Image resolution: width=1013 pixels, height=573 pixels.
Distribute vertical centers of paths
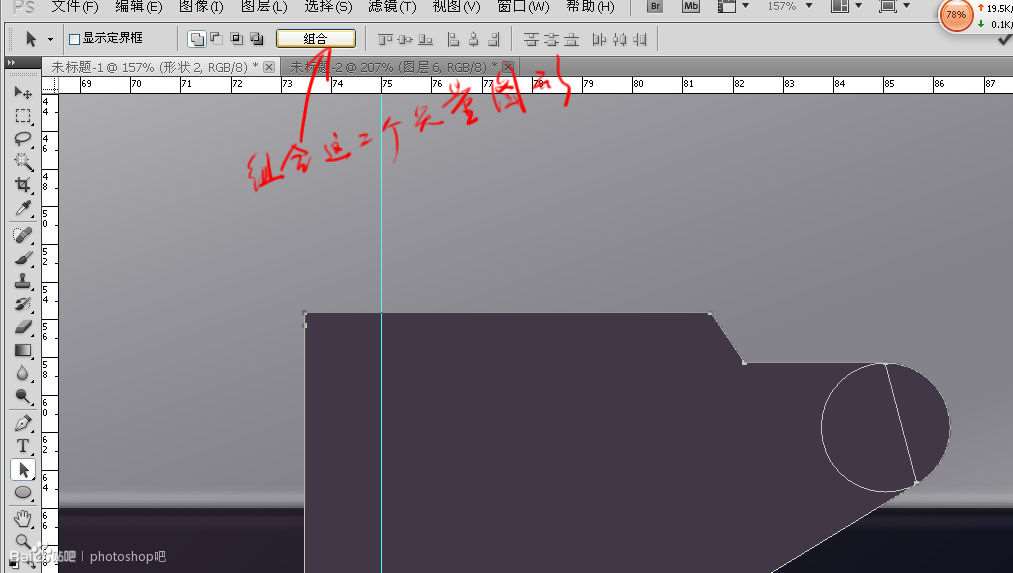[x=551, y=40]
